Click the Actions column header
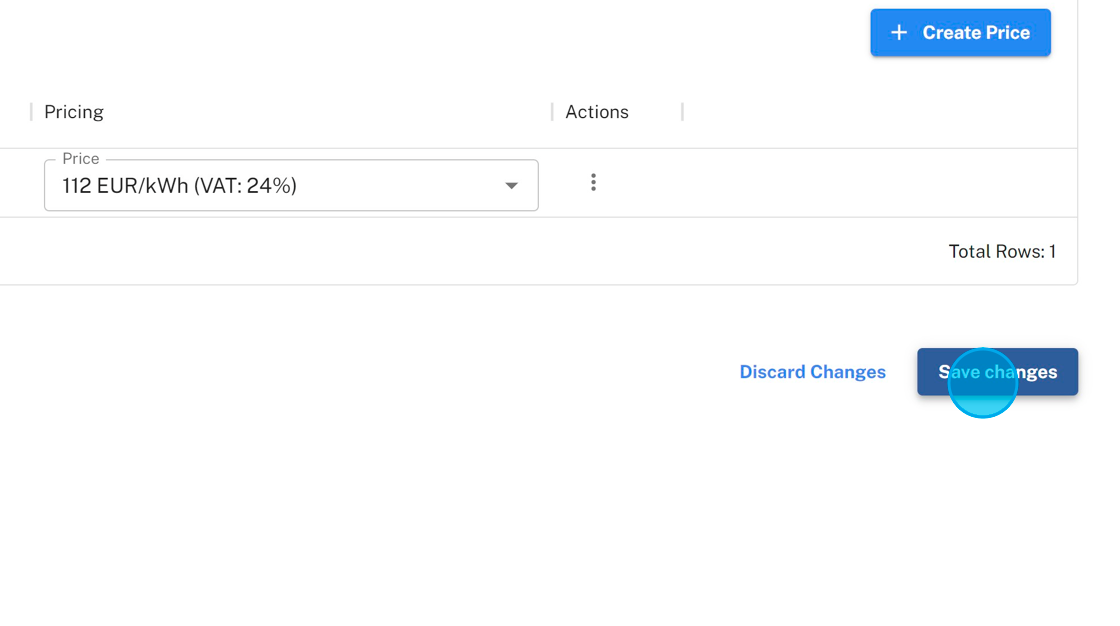The image size is (1120, 626). (x=597, y=112)
